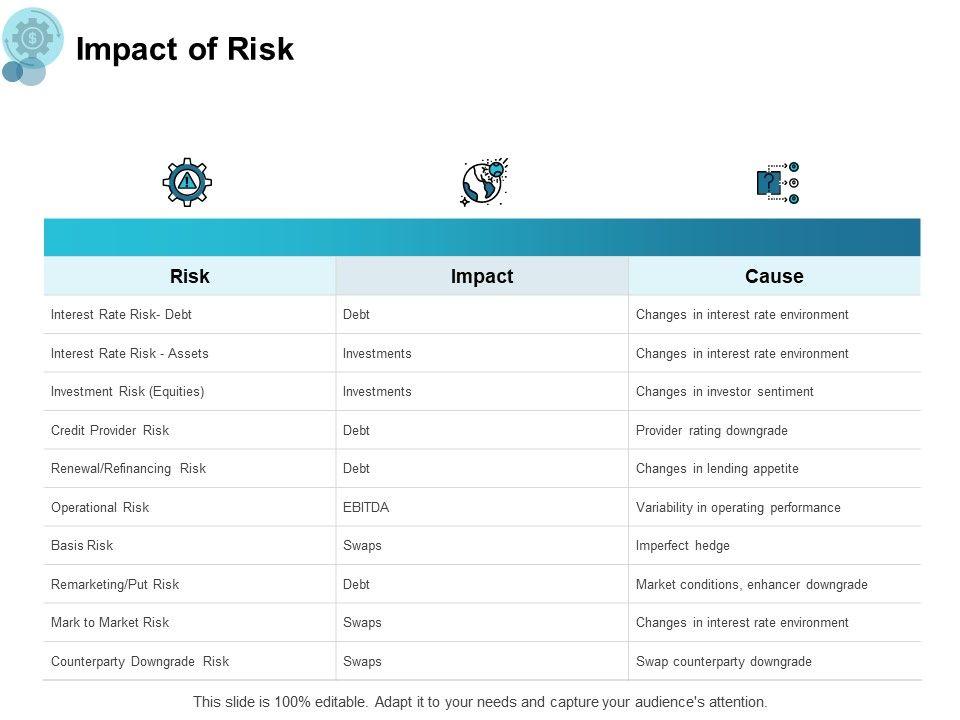Click the gear dollar logo icon

click(x=32, y=40)
